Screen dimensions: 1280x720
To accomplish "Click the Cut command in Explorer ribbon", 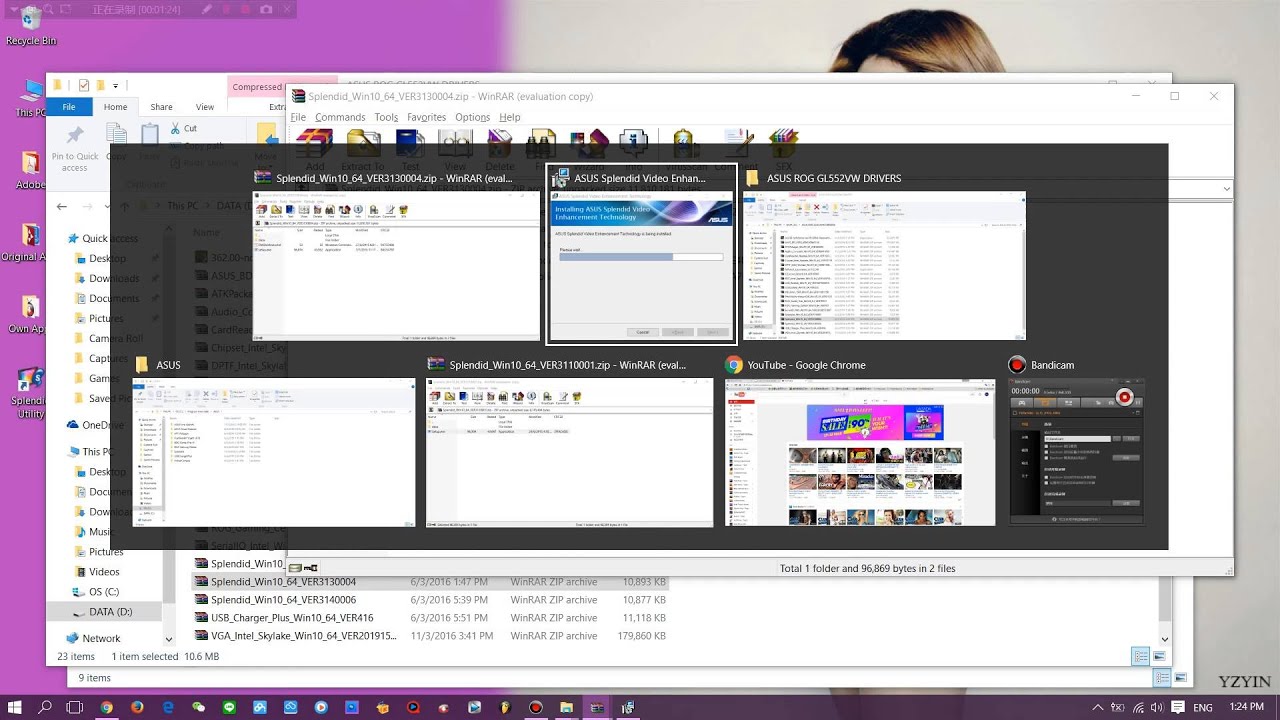I will coord(183,128).
